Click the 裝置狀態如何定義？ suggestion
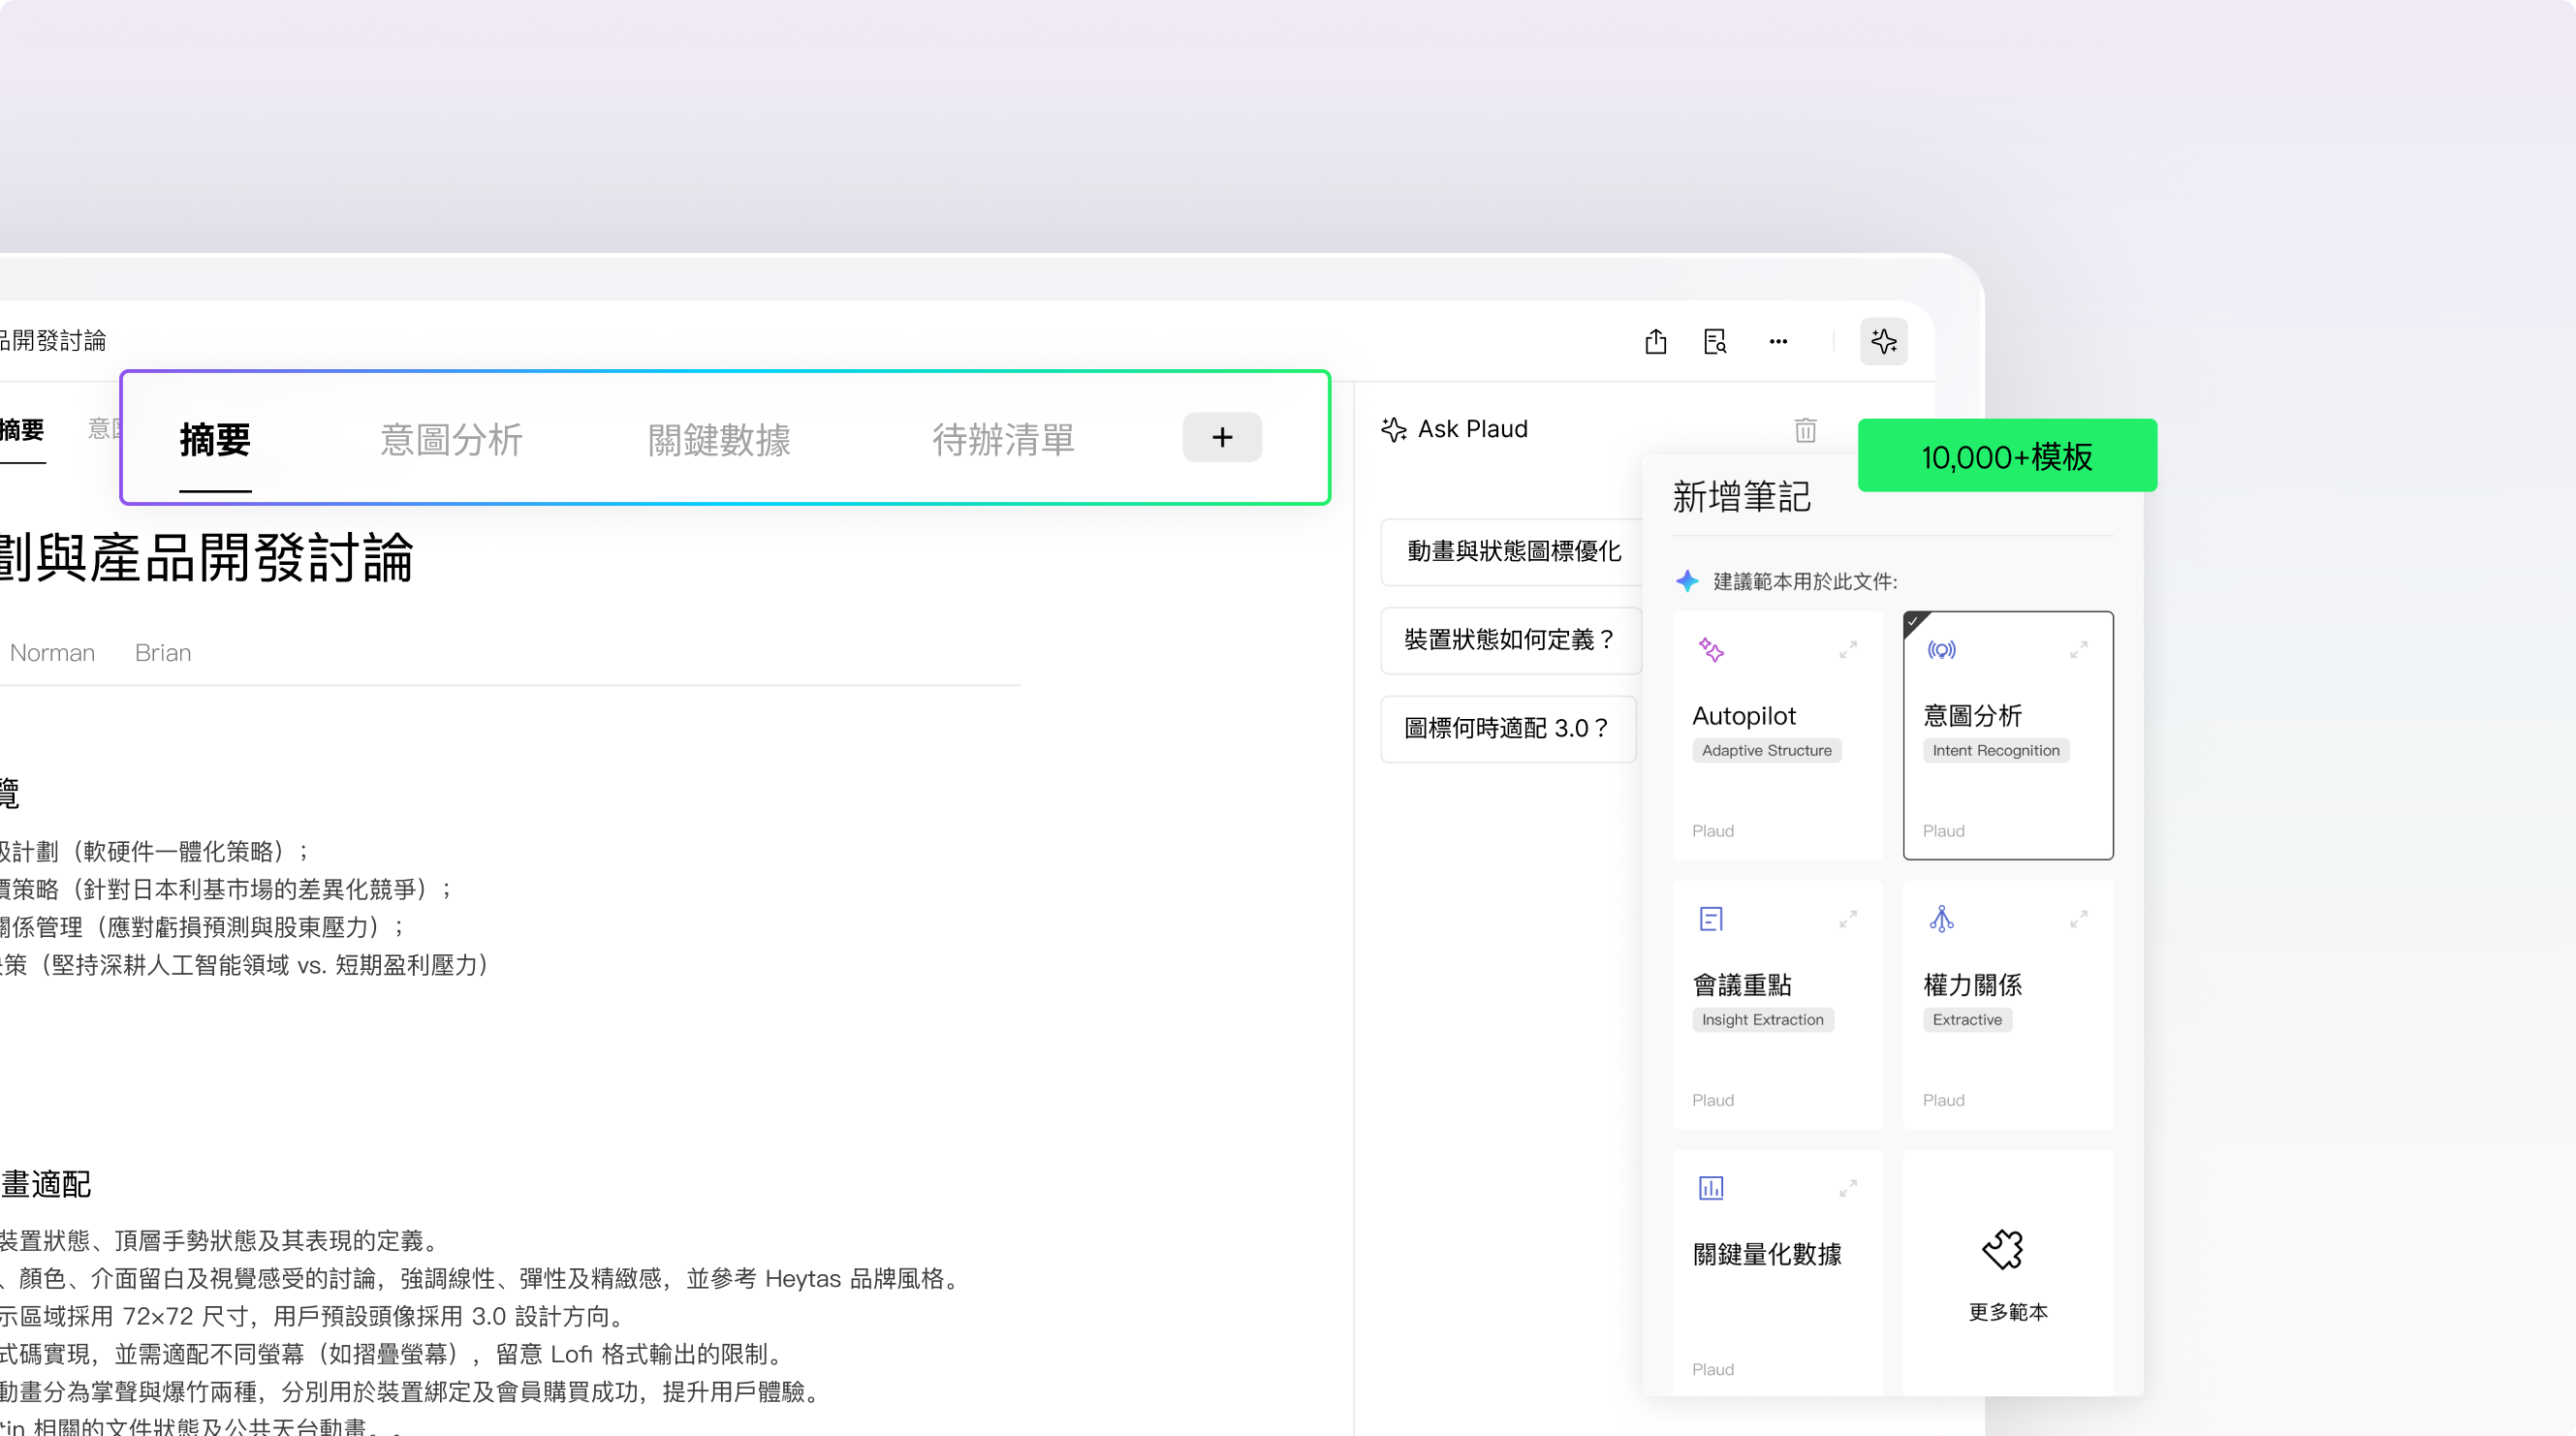2576x1436 pixels. (x=1509, y=640)
